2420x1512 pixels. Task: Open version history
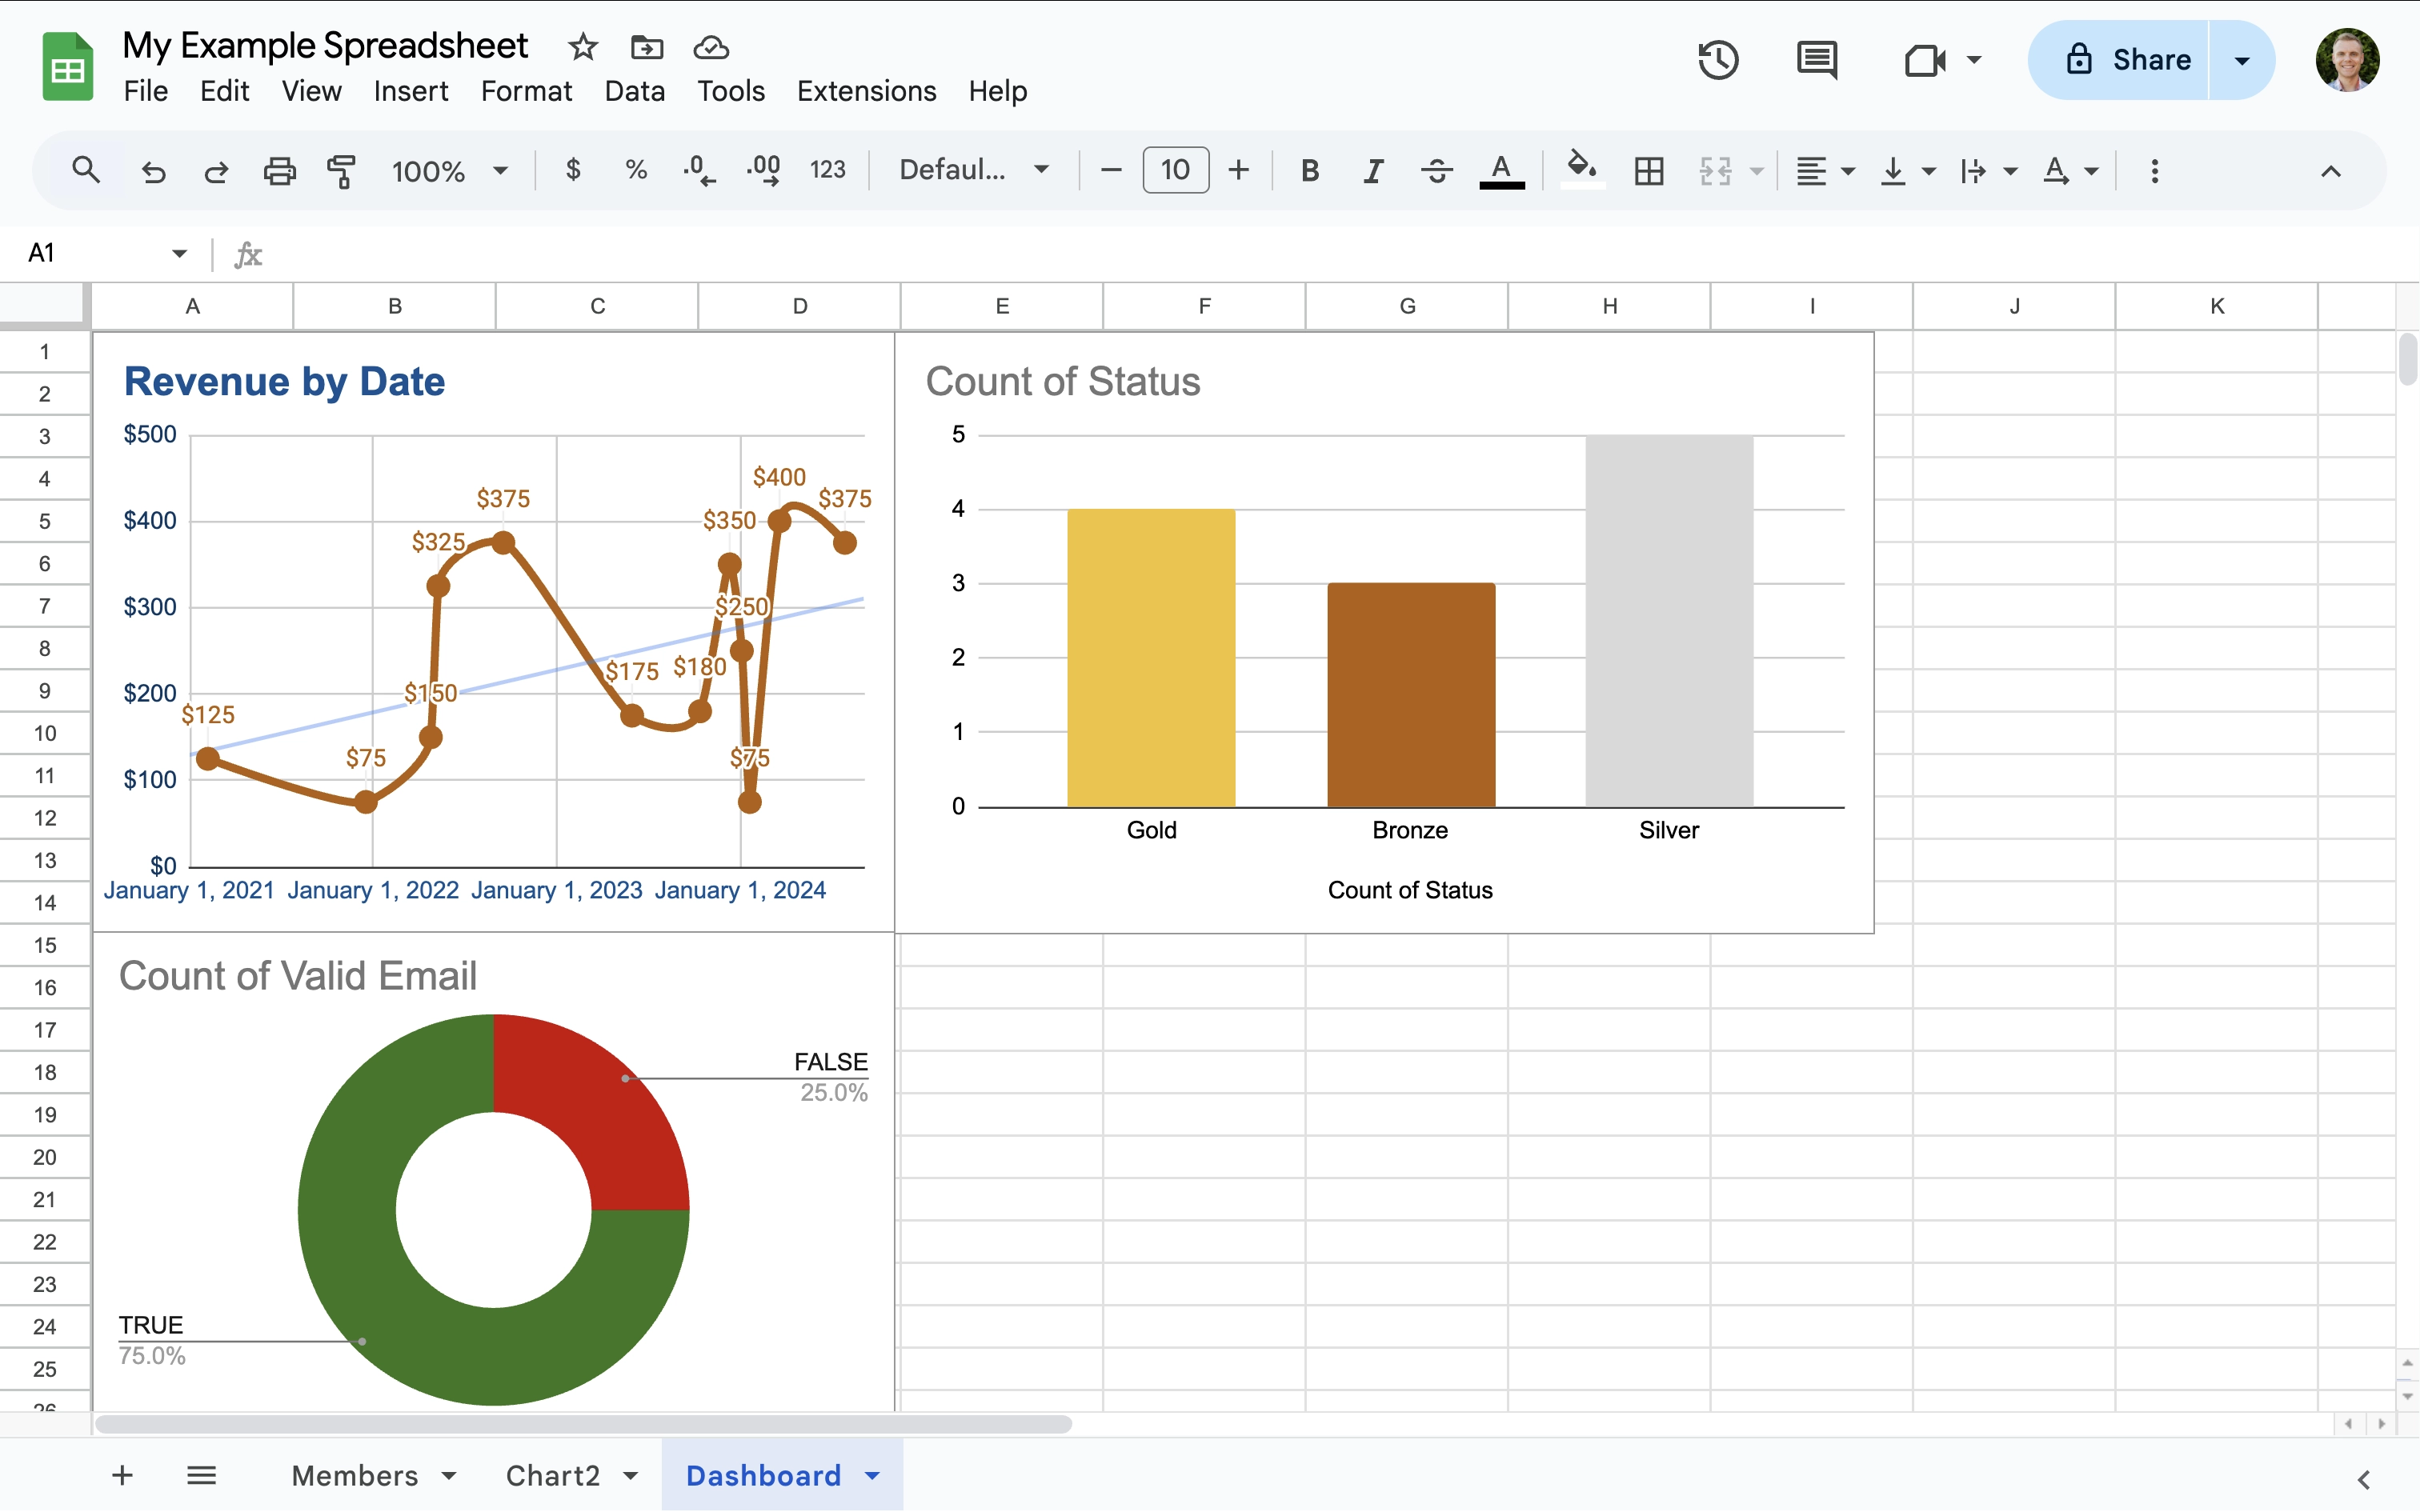coord(1718,59)
